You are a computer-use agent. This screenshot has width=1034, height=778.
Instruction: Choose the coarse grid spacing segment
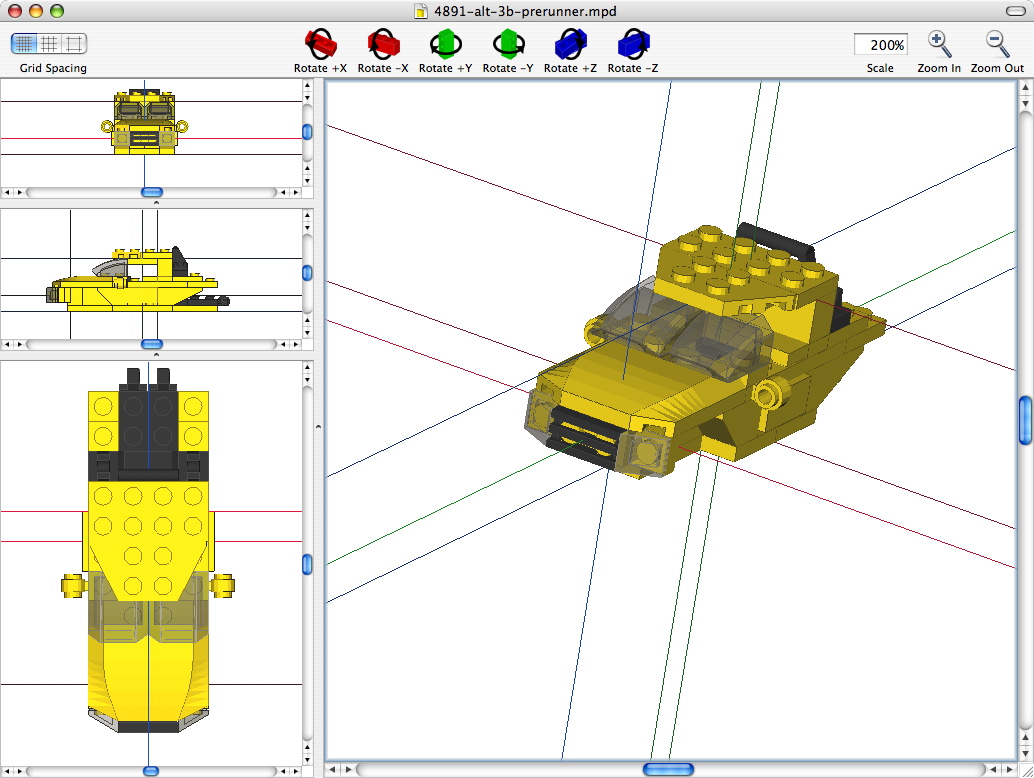click(x=74, y=44)
